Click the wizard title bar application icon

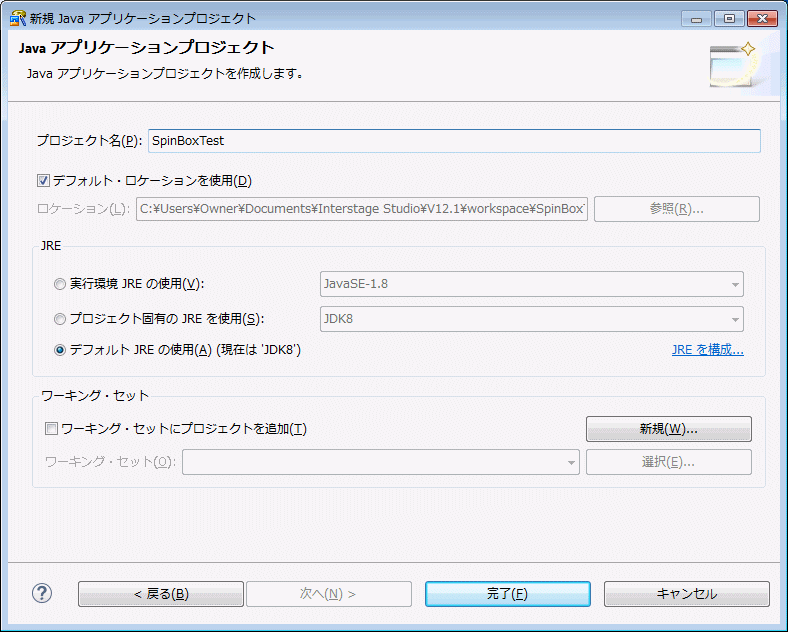(18, 19)
